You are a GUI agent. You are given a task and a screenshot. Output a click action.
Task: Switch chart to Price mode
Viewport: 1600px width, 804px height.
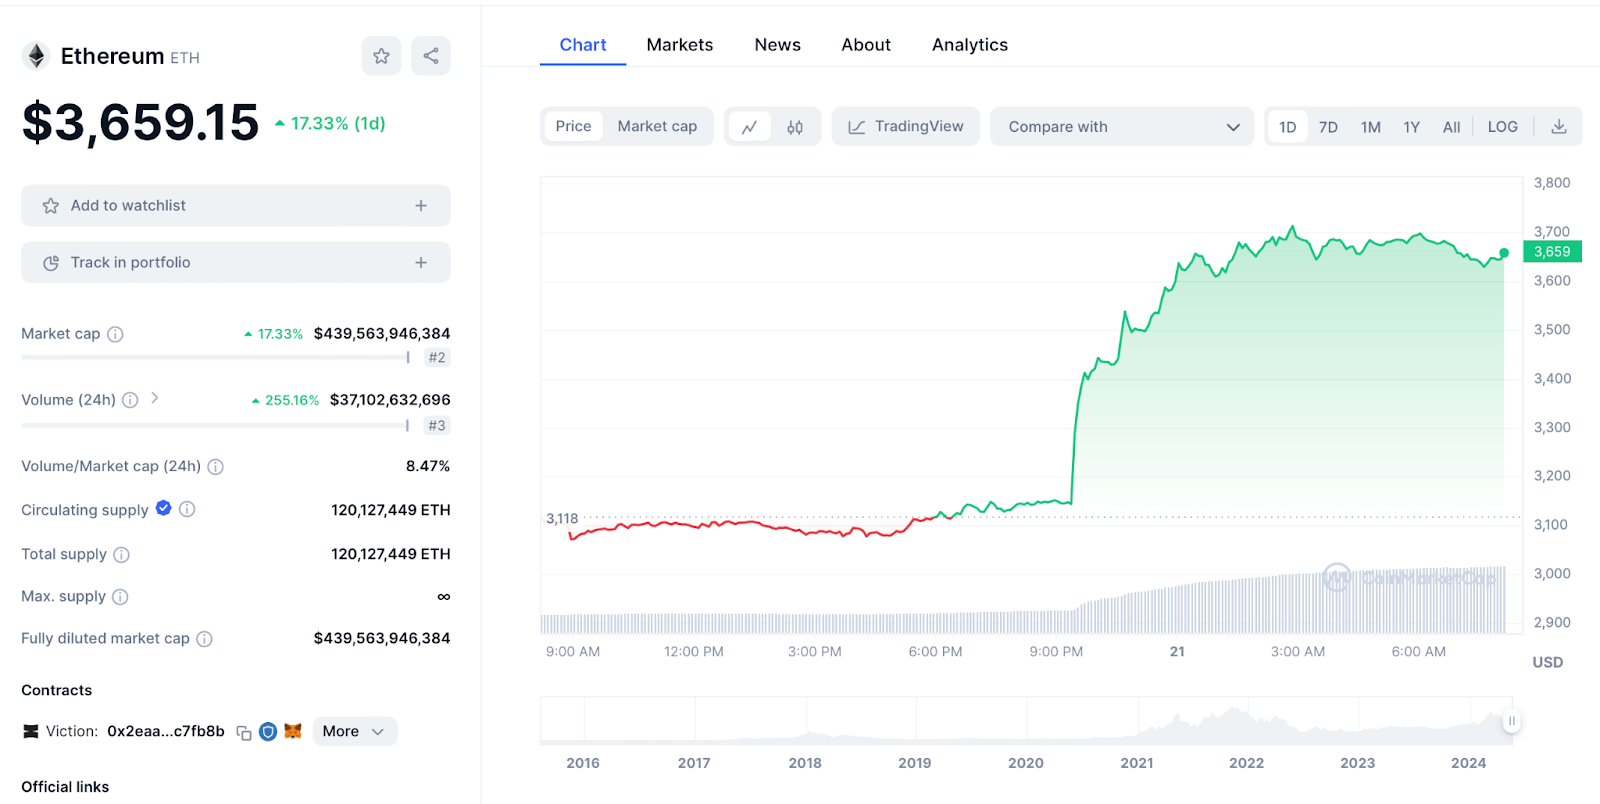click(573, 127)
